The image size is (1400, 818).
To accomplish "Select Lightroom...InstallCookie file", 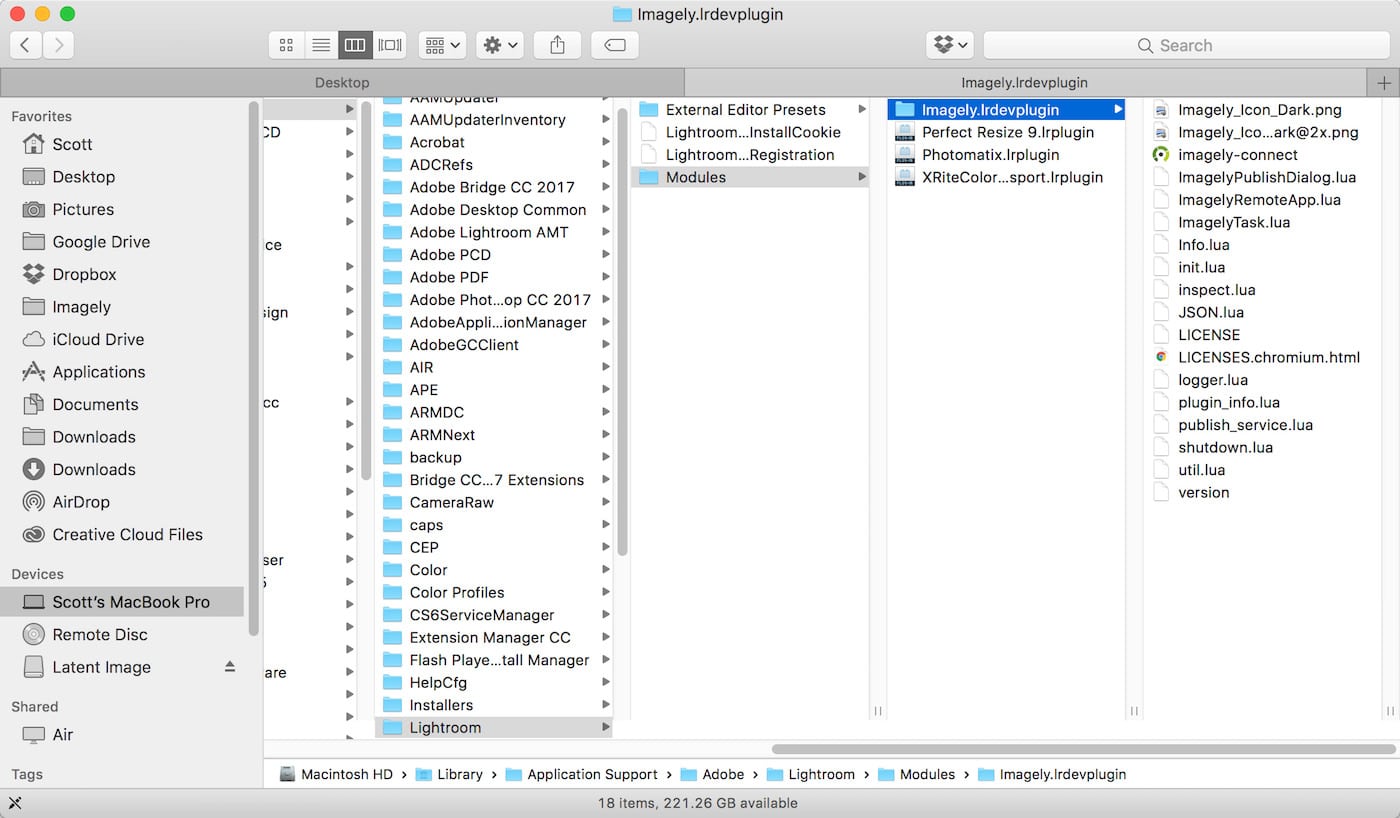I will click(x=740, y=132).
